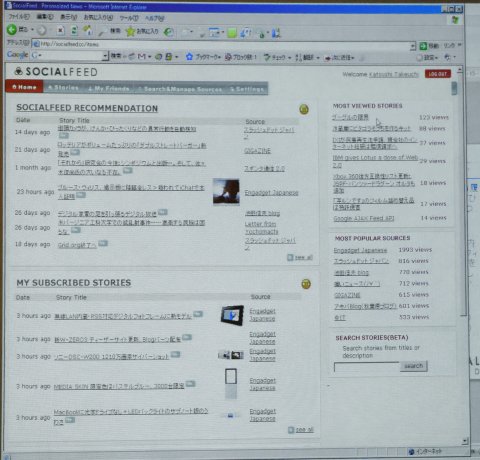Viewport: 480px width, 460px height.
Task: Click the Messenger people icon in toolbar
Action: pyautogui.click(x=276, y=33)
